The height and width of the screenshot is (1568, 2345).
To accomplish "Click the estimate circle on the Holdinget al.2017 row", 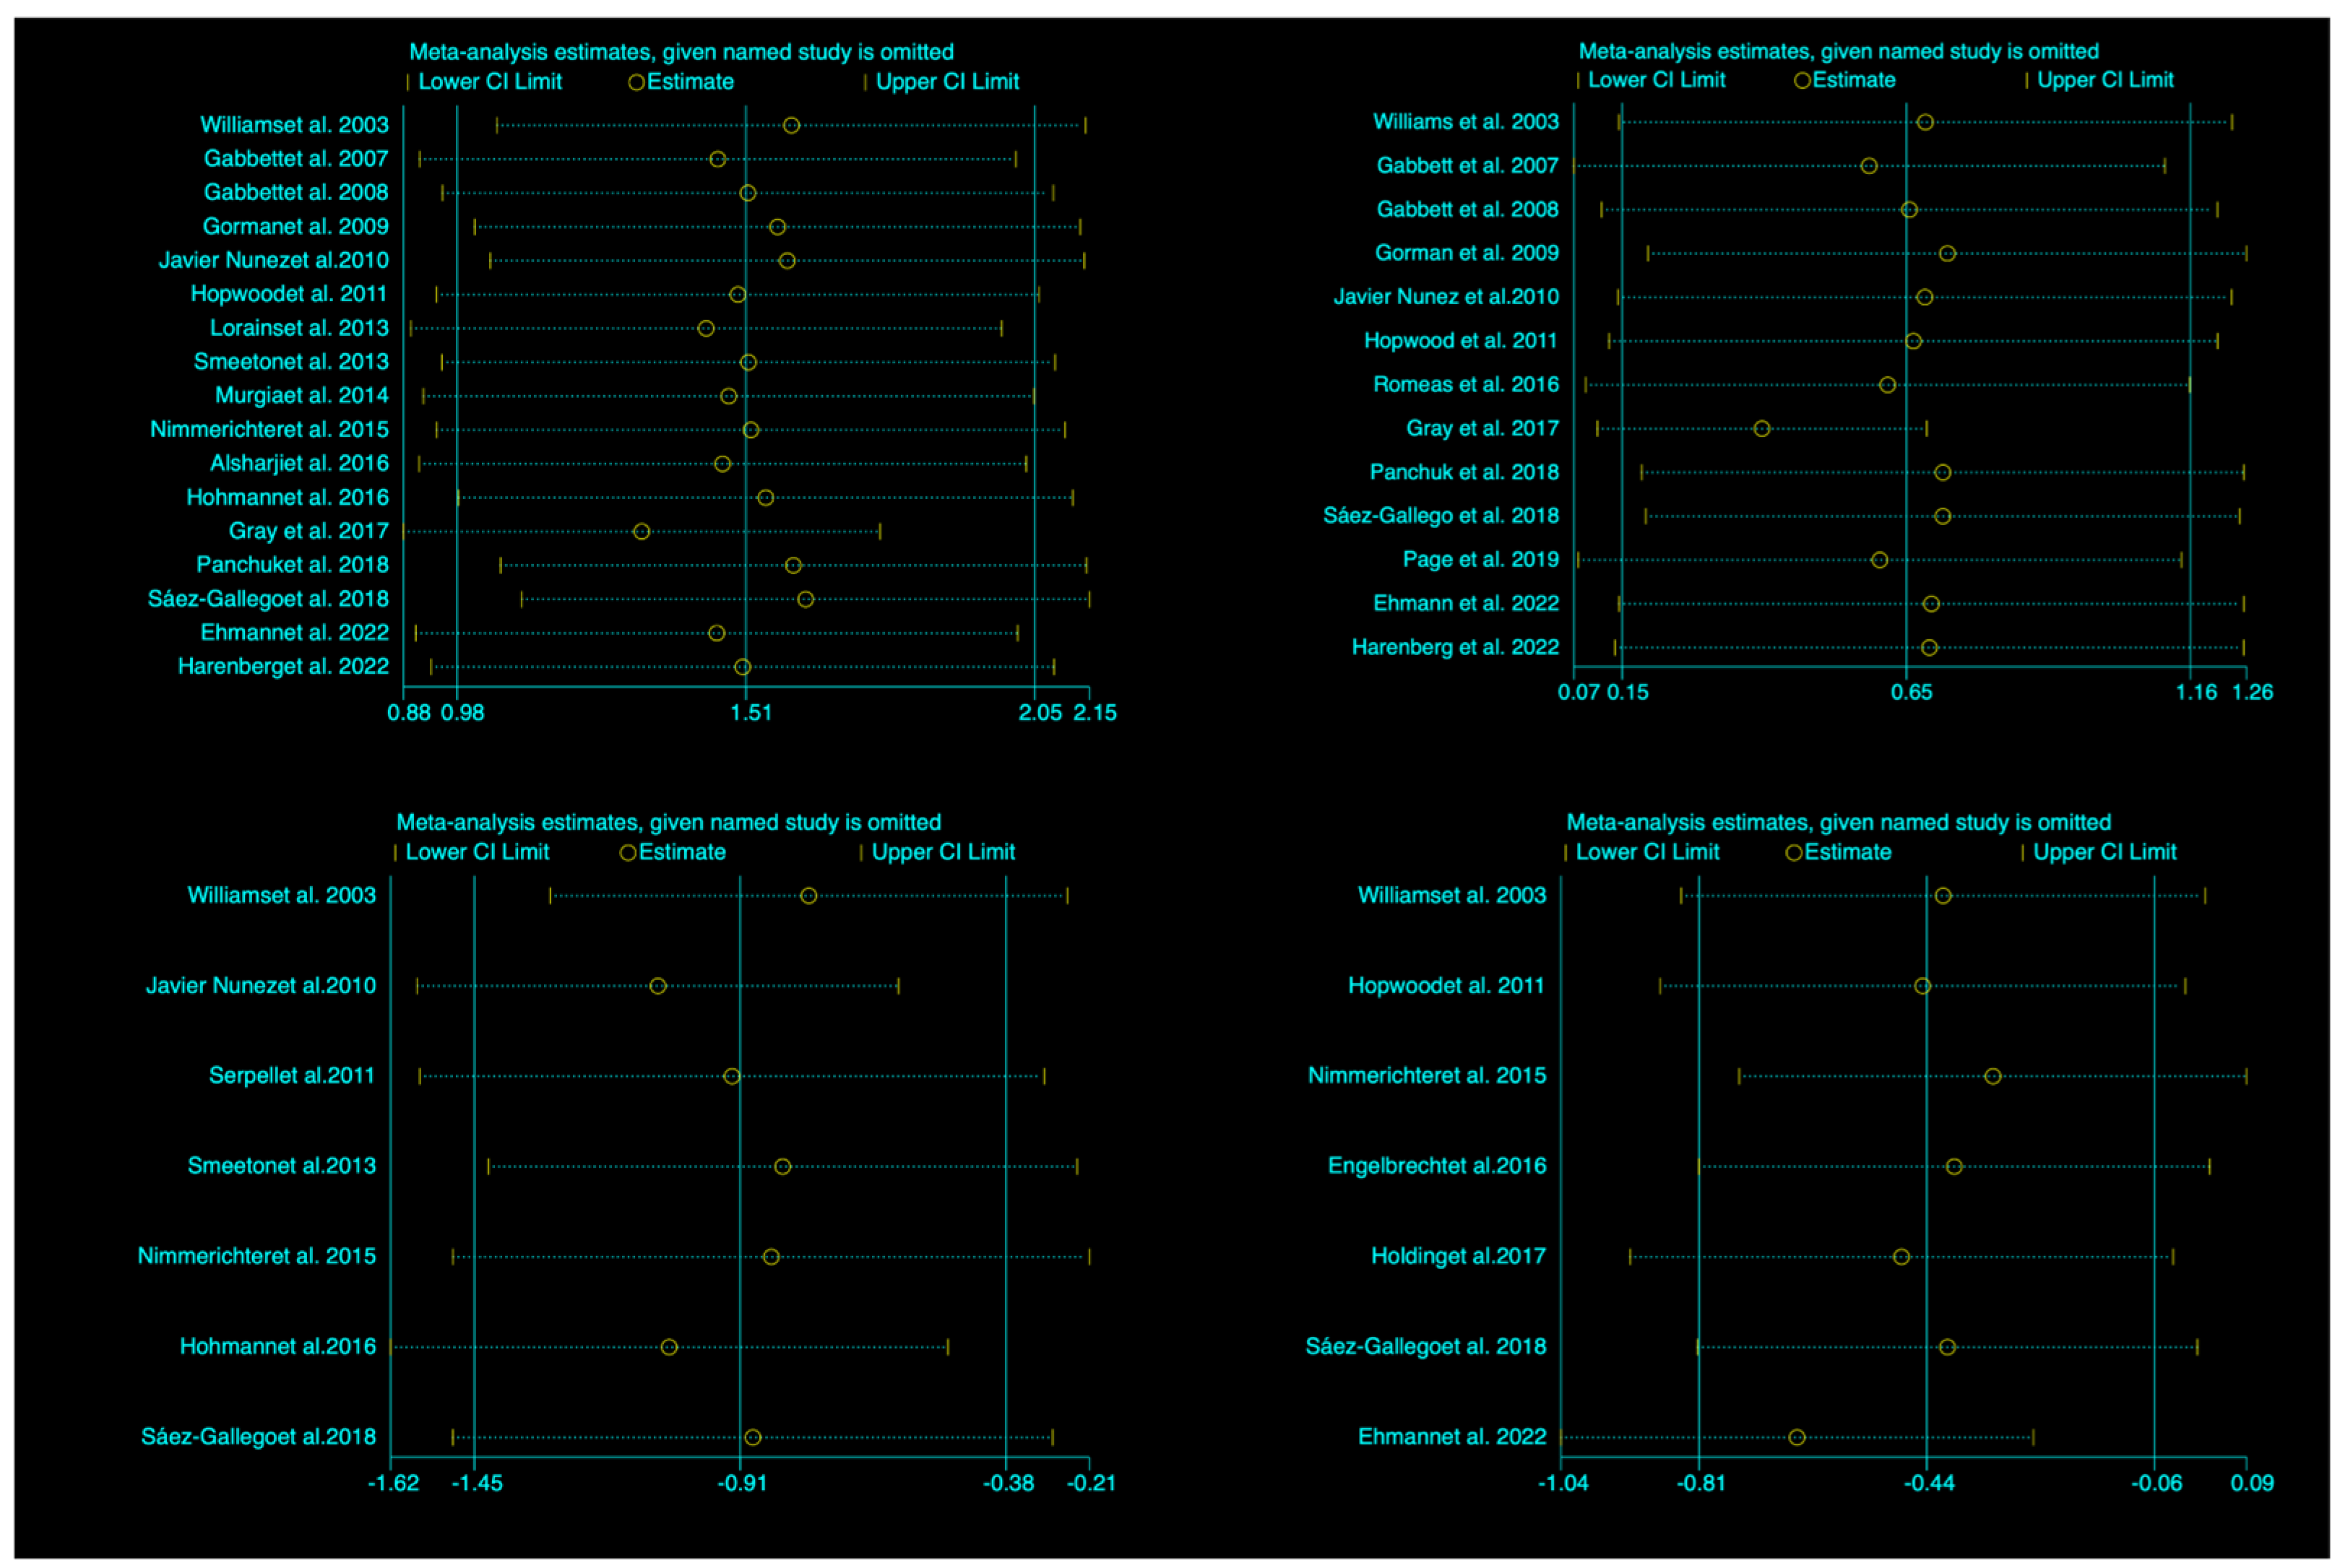I will [1901, 1257].
